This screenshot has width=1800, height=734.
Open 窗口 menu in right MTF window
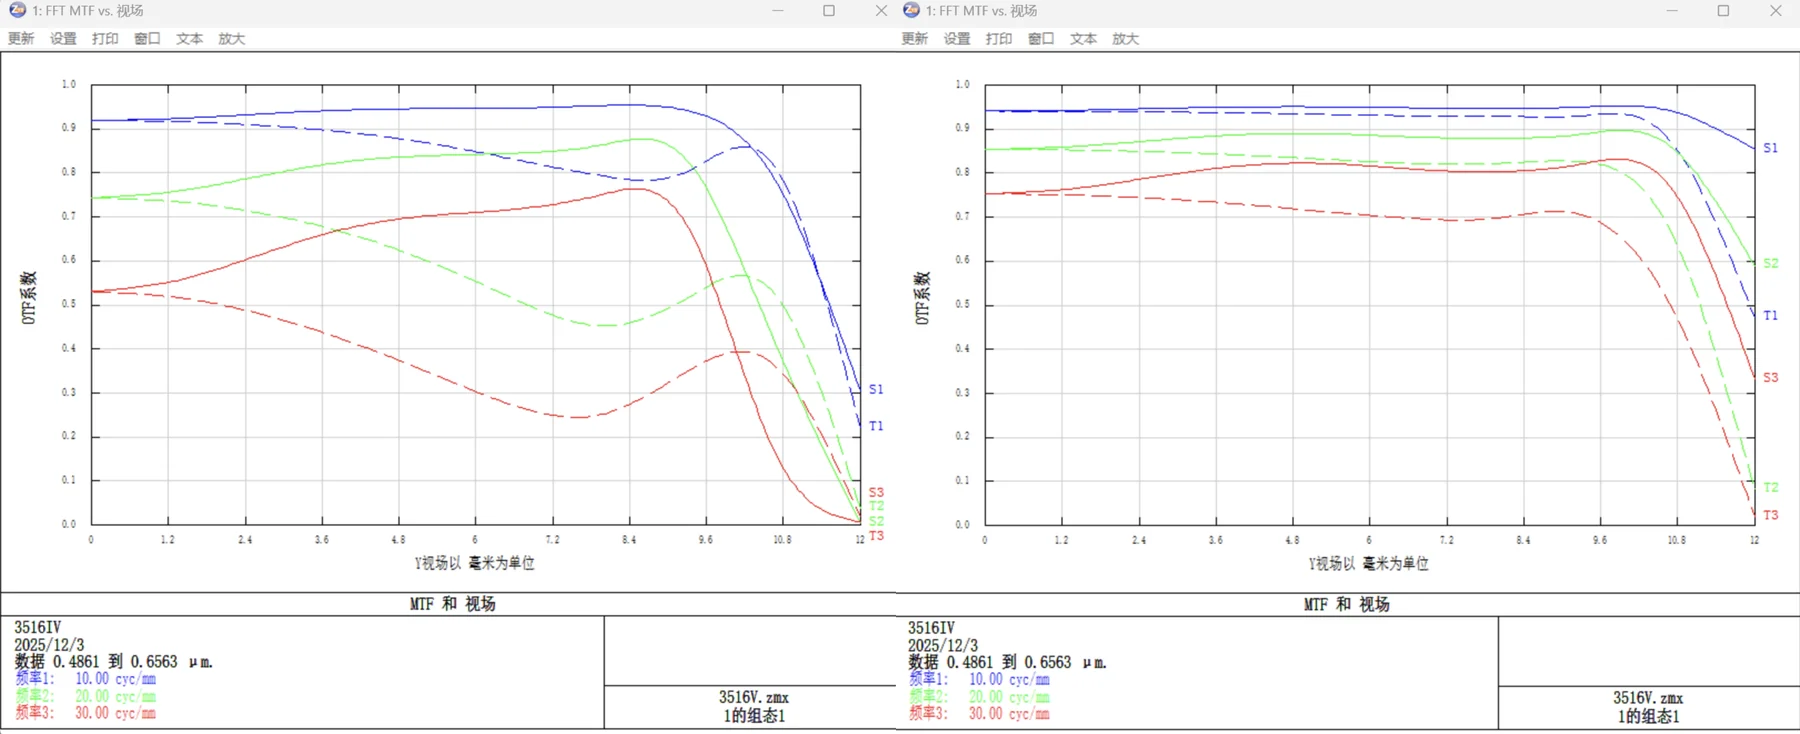tap(1041, 38)
